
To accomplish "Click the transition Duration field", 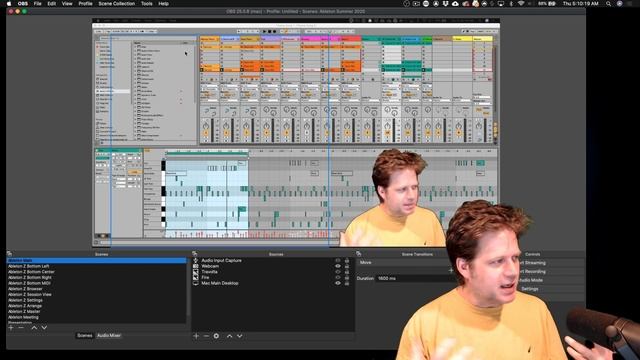I will 415,278.
